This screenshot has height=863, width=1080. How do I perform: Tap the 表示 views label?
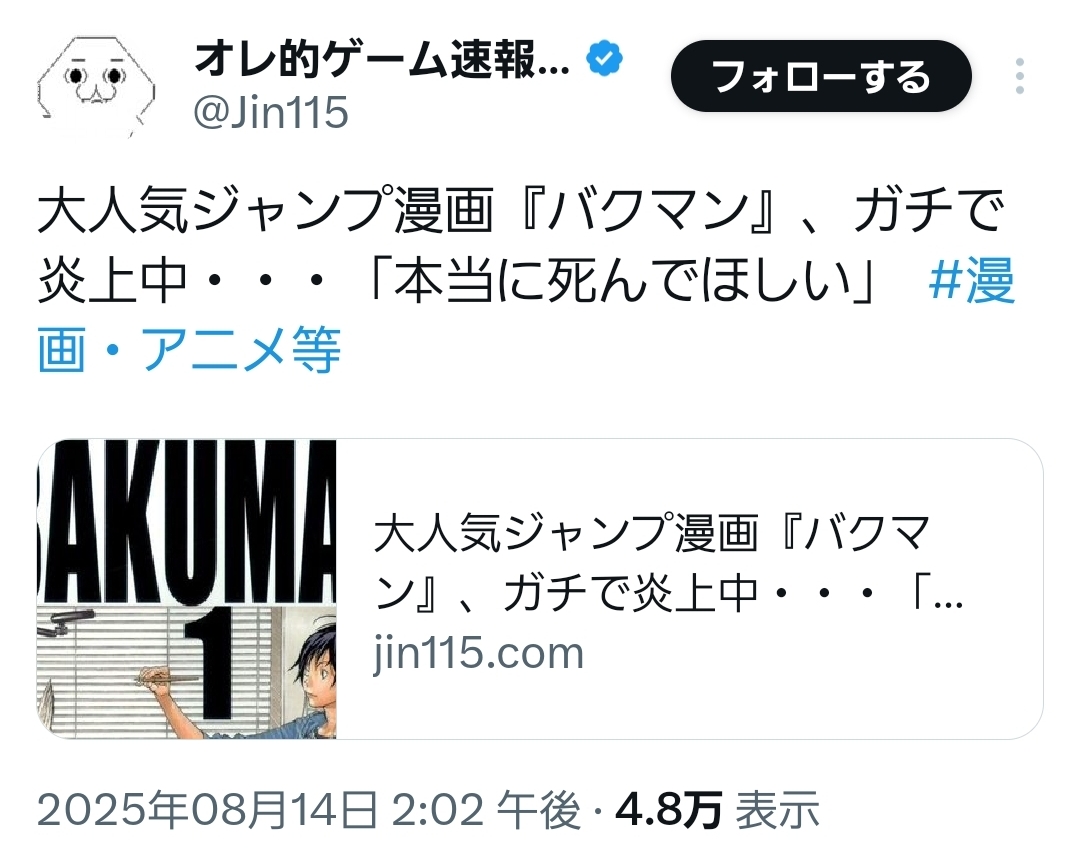coord(778,809)
